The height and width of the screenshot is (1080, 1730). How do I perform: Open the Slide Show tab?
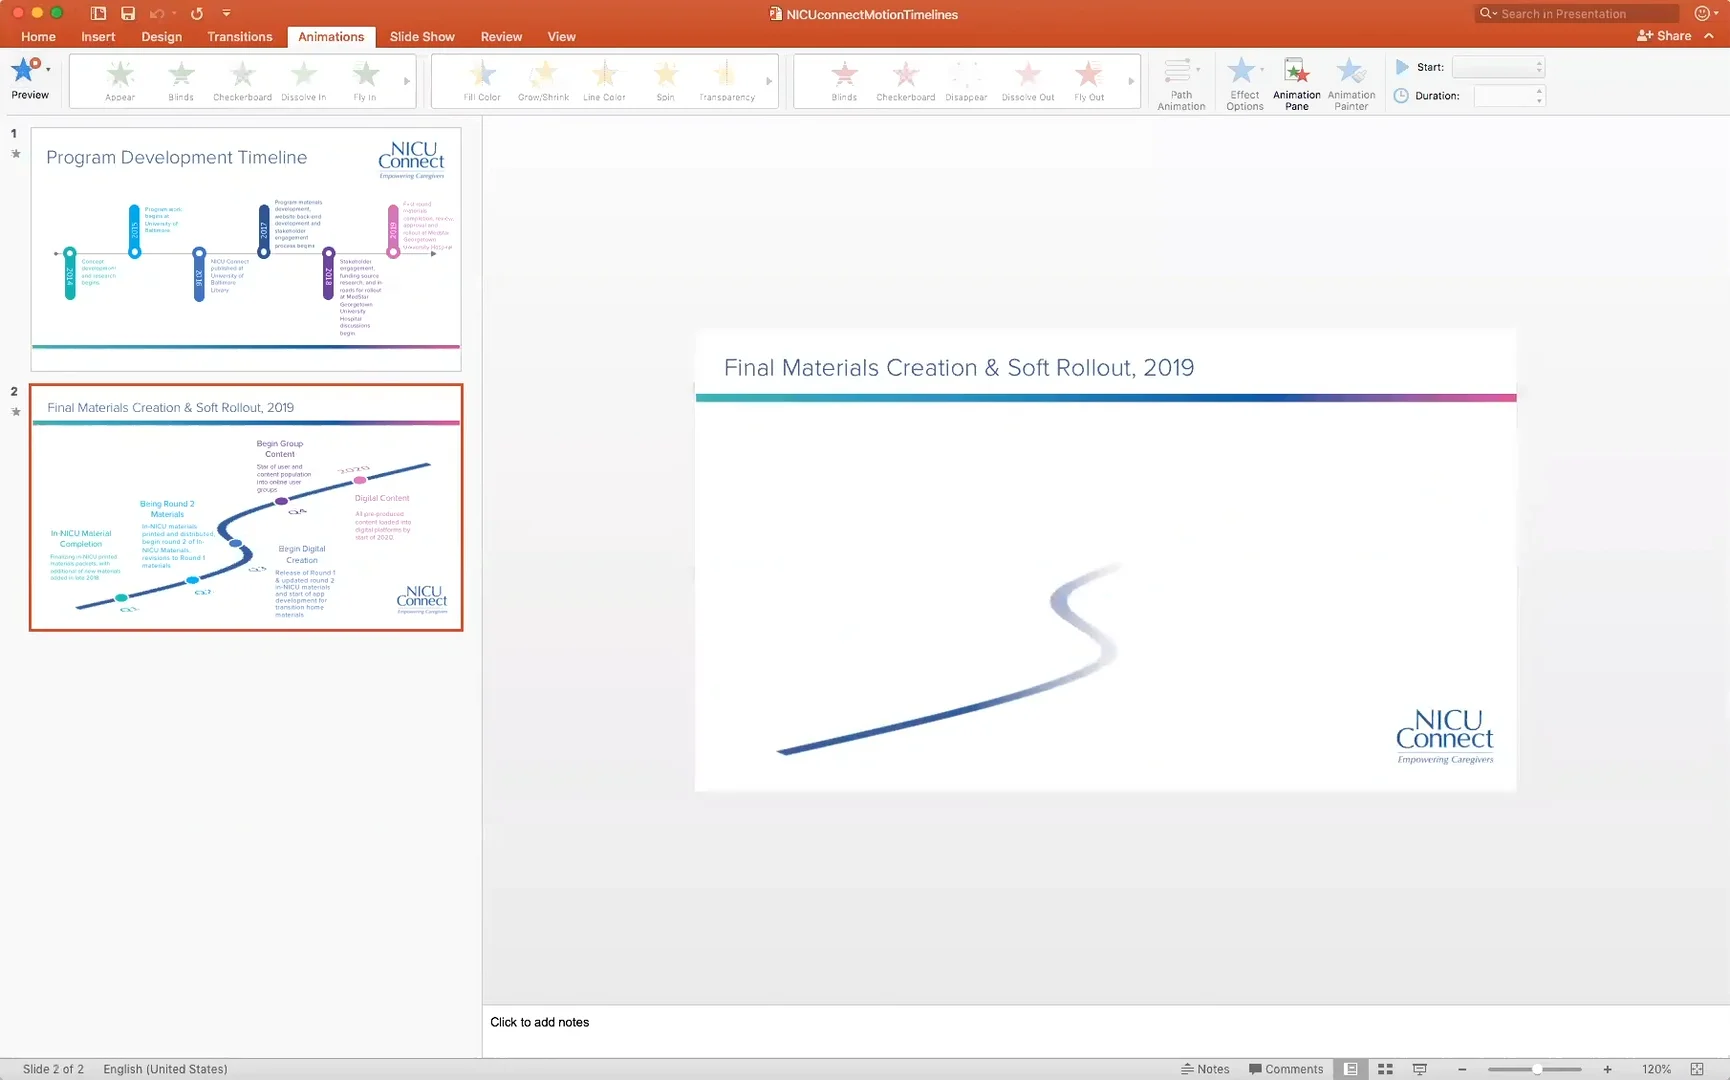[x=422, y=37]
